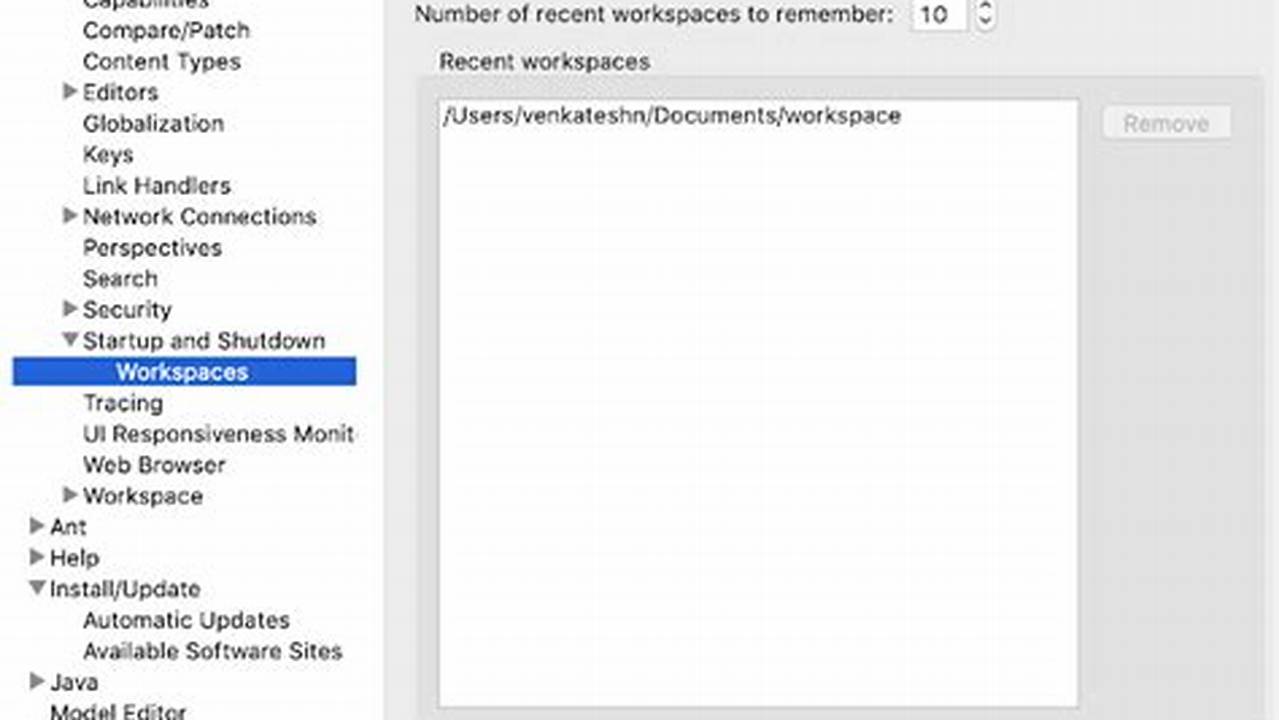The image size is (1279, 720).
Task: Select the Compare/Patch preference page
Action: click(166, 31)
